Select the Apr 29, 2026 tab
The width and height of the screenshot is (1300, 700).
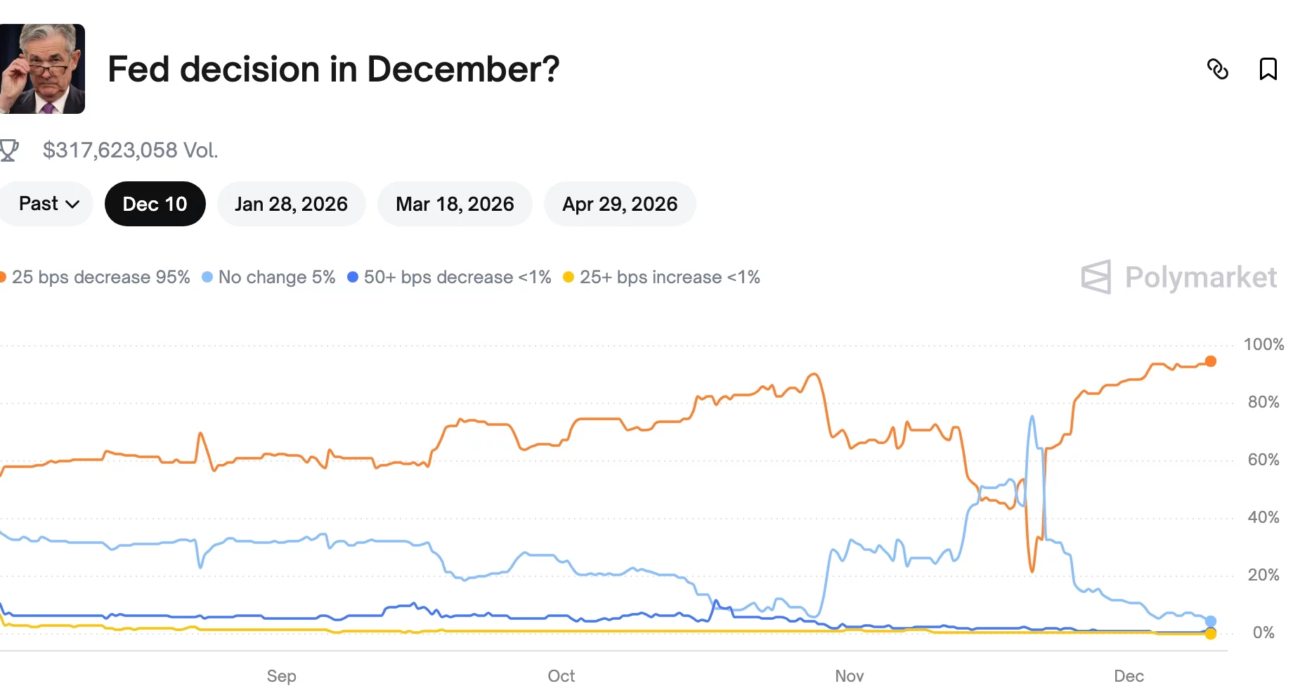pos(620,204)
